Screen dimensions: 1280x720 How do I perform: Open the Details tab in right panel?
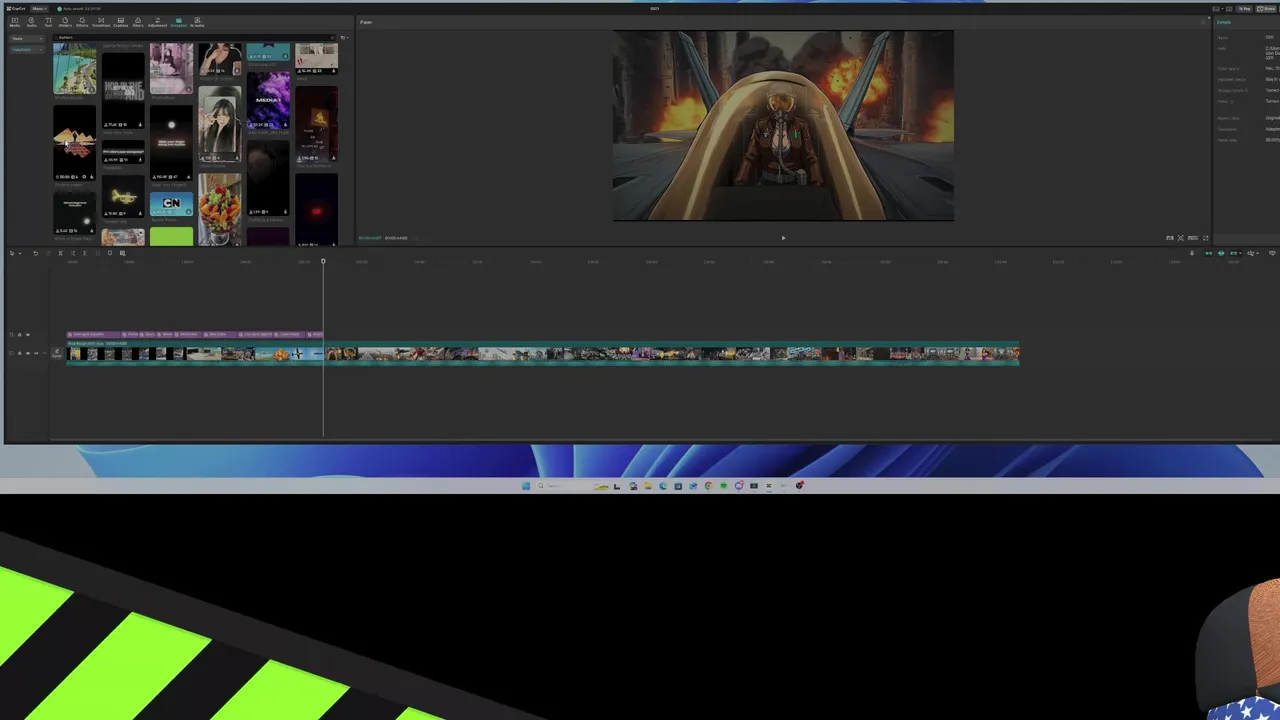[x=1224, y=22]
